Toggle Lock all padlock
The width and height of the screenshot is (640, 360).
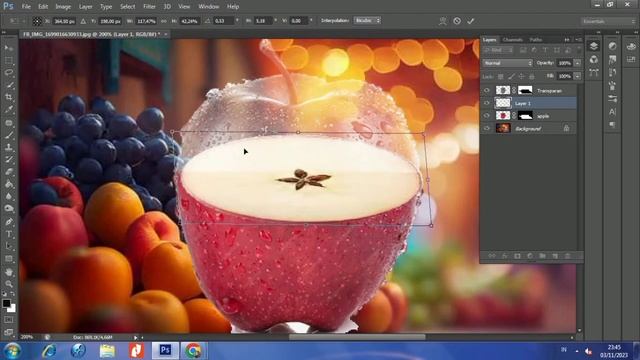[x=531, y=76]
